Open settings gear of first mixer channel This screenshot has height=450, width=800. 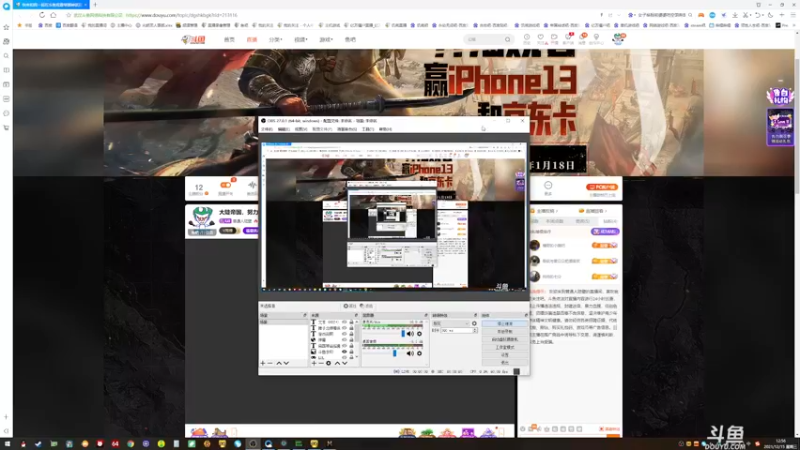419,334
